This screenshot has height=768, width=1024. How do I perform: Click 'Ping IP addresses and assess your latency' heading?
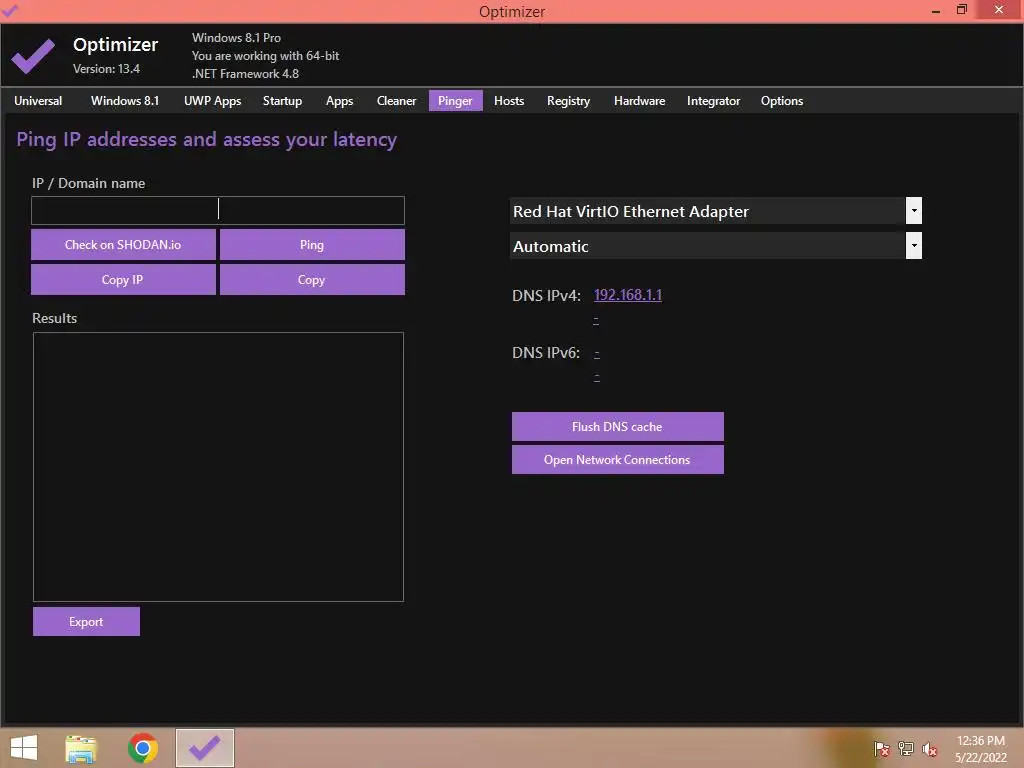click(x=206, y=140)
